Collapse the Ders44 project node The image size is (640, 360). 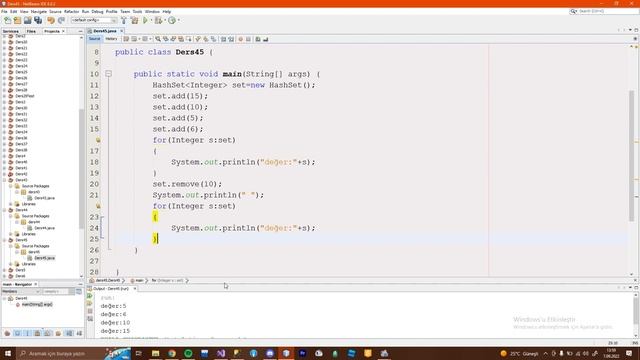pos(4,210)
